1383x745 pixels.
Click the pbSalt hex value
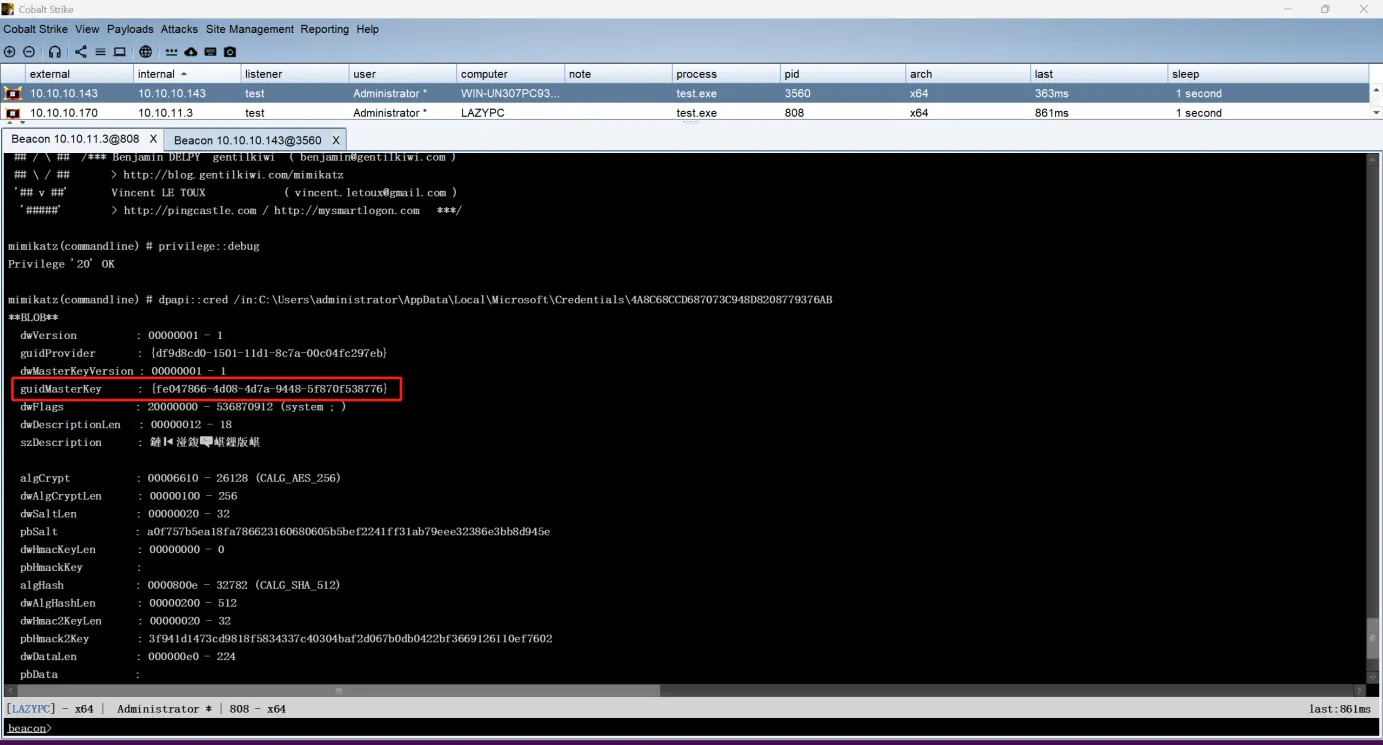[x=348, y=532]
